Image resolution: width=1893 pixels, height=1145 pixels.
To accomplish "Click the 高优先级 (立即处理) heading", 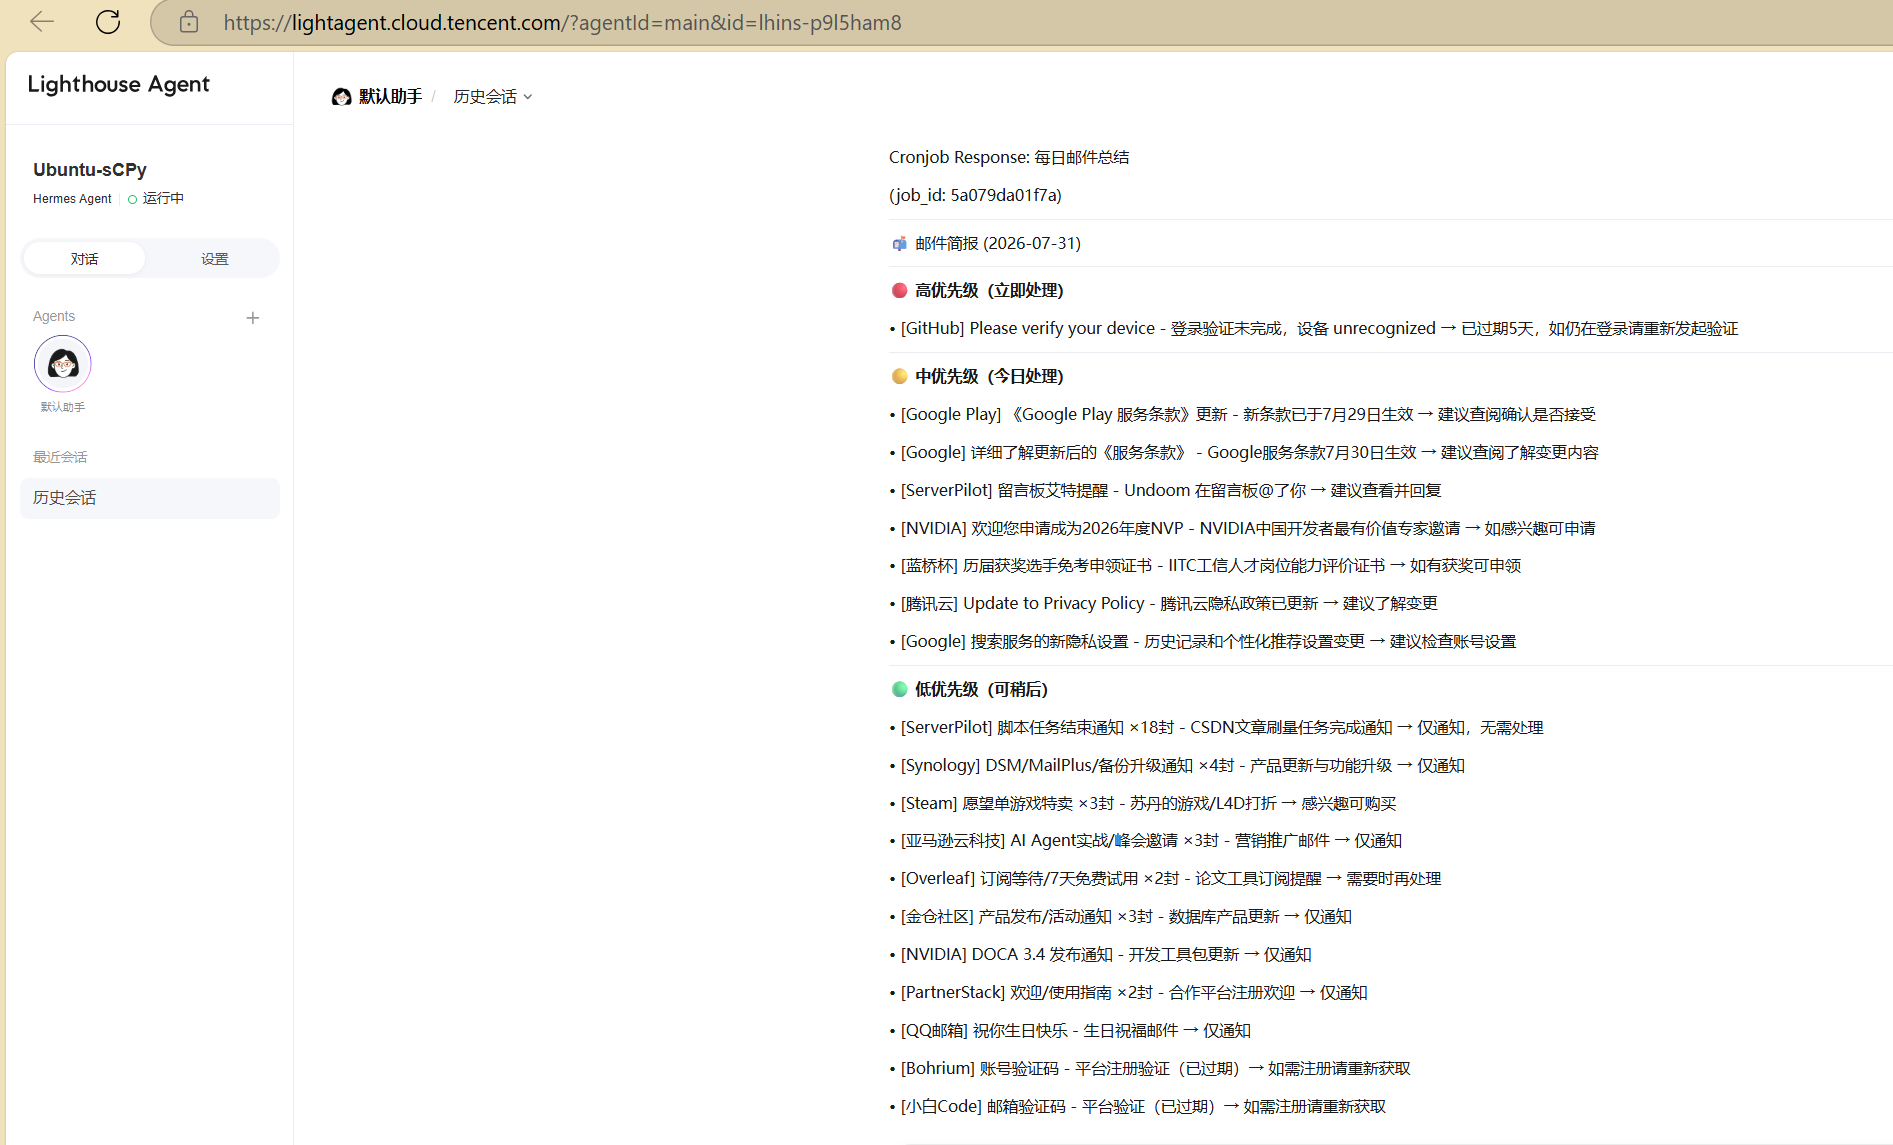I will (989, 290).
